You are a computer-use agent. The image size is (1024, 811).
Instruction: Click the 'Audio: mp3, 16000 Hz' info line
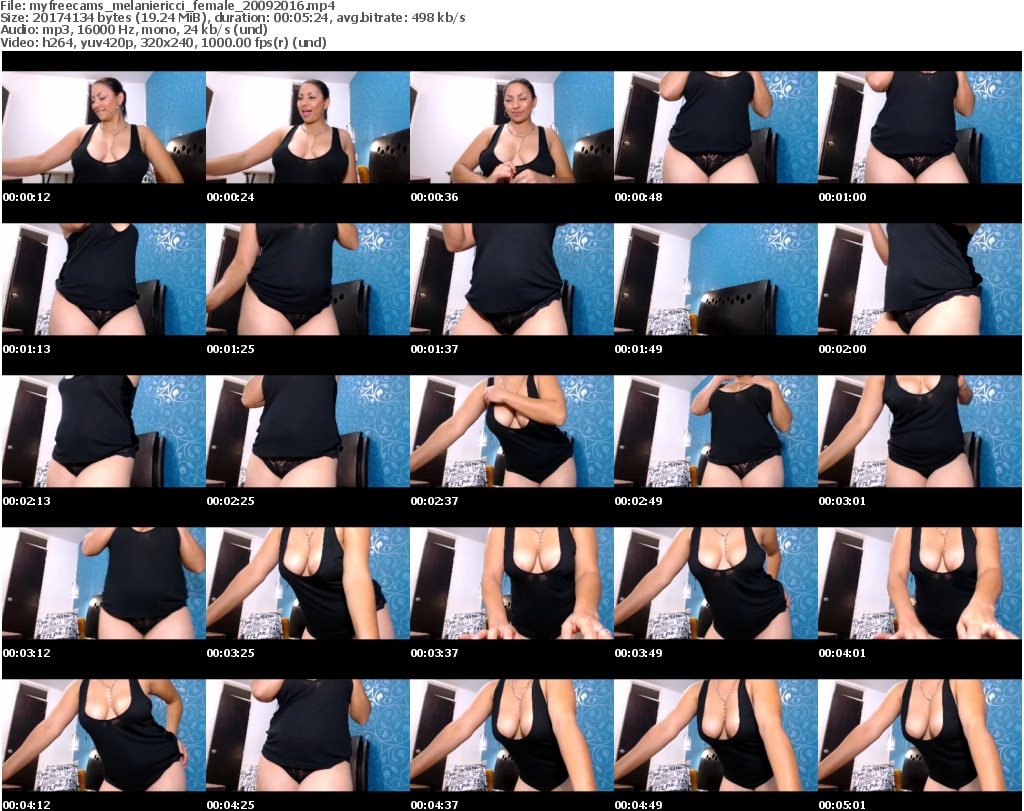point(134,30)
